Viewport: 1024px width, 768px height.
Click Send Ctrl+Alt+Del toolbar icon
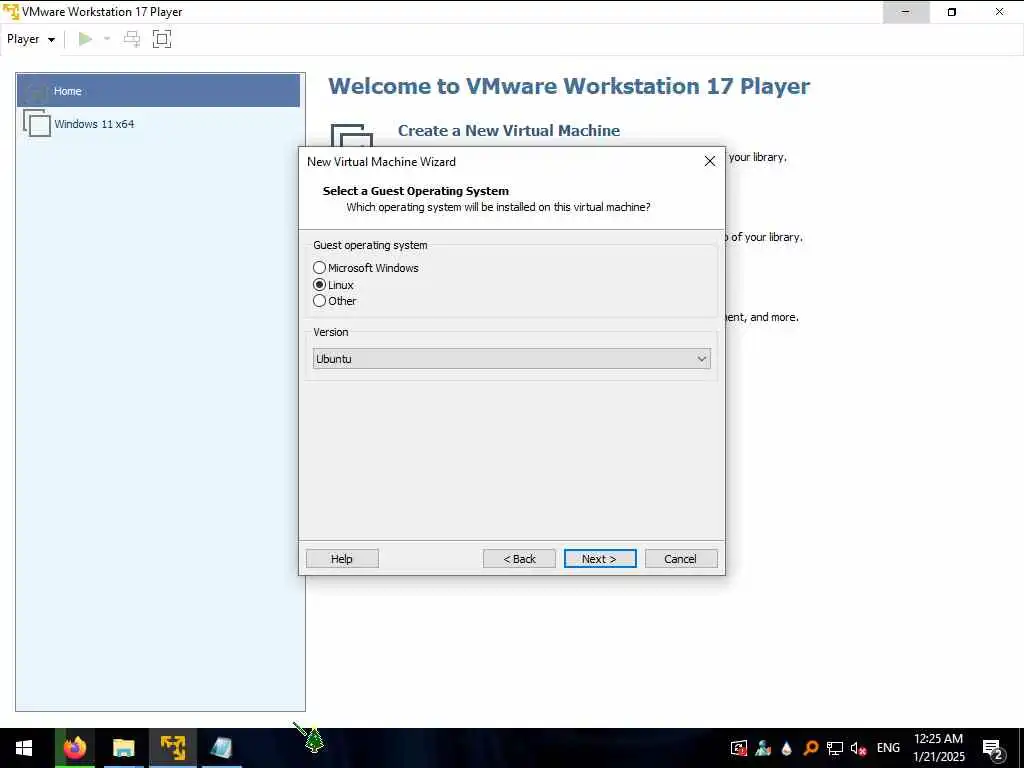click(132, 39)
